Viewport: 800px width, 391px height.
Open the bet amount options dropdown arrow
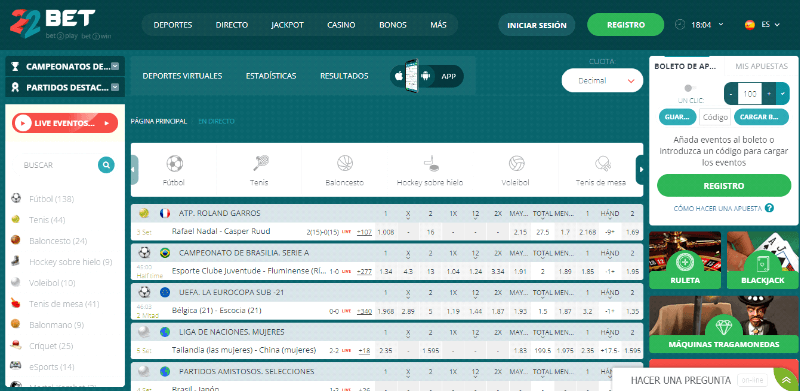783,94
